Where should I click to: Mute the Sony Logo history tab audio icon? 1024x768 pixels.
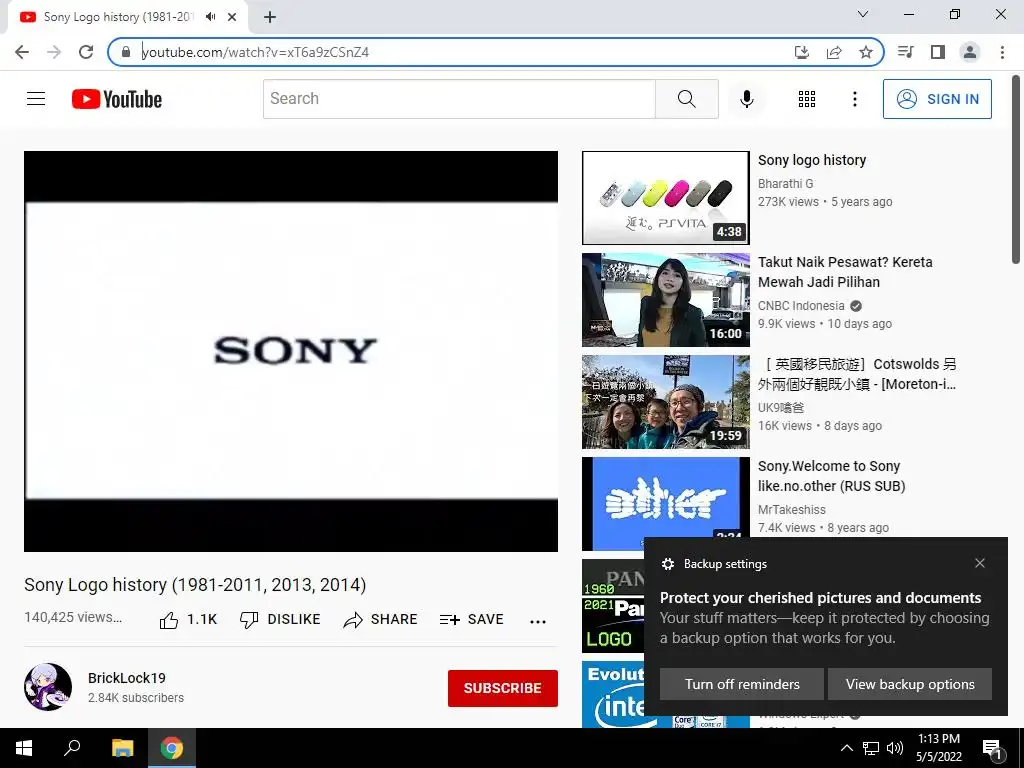click(210, 17)
